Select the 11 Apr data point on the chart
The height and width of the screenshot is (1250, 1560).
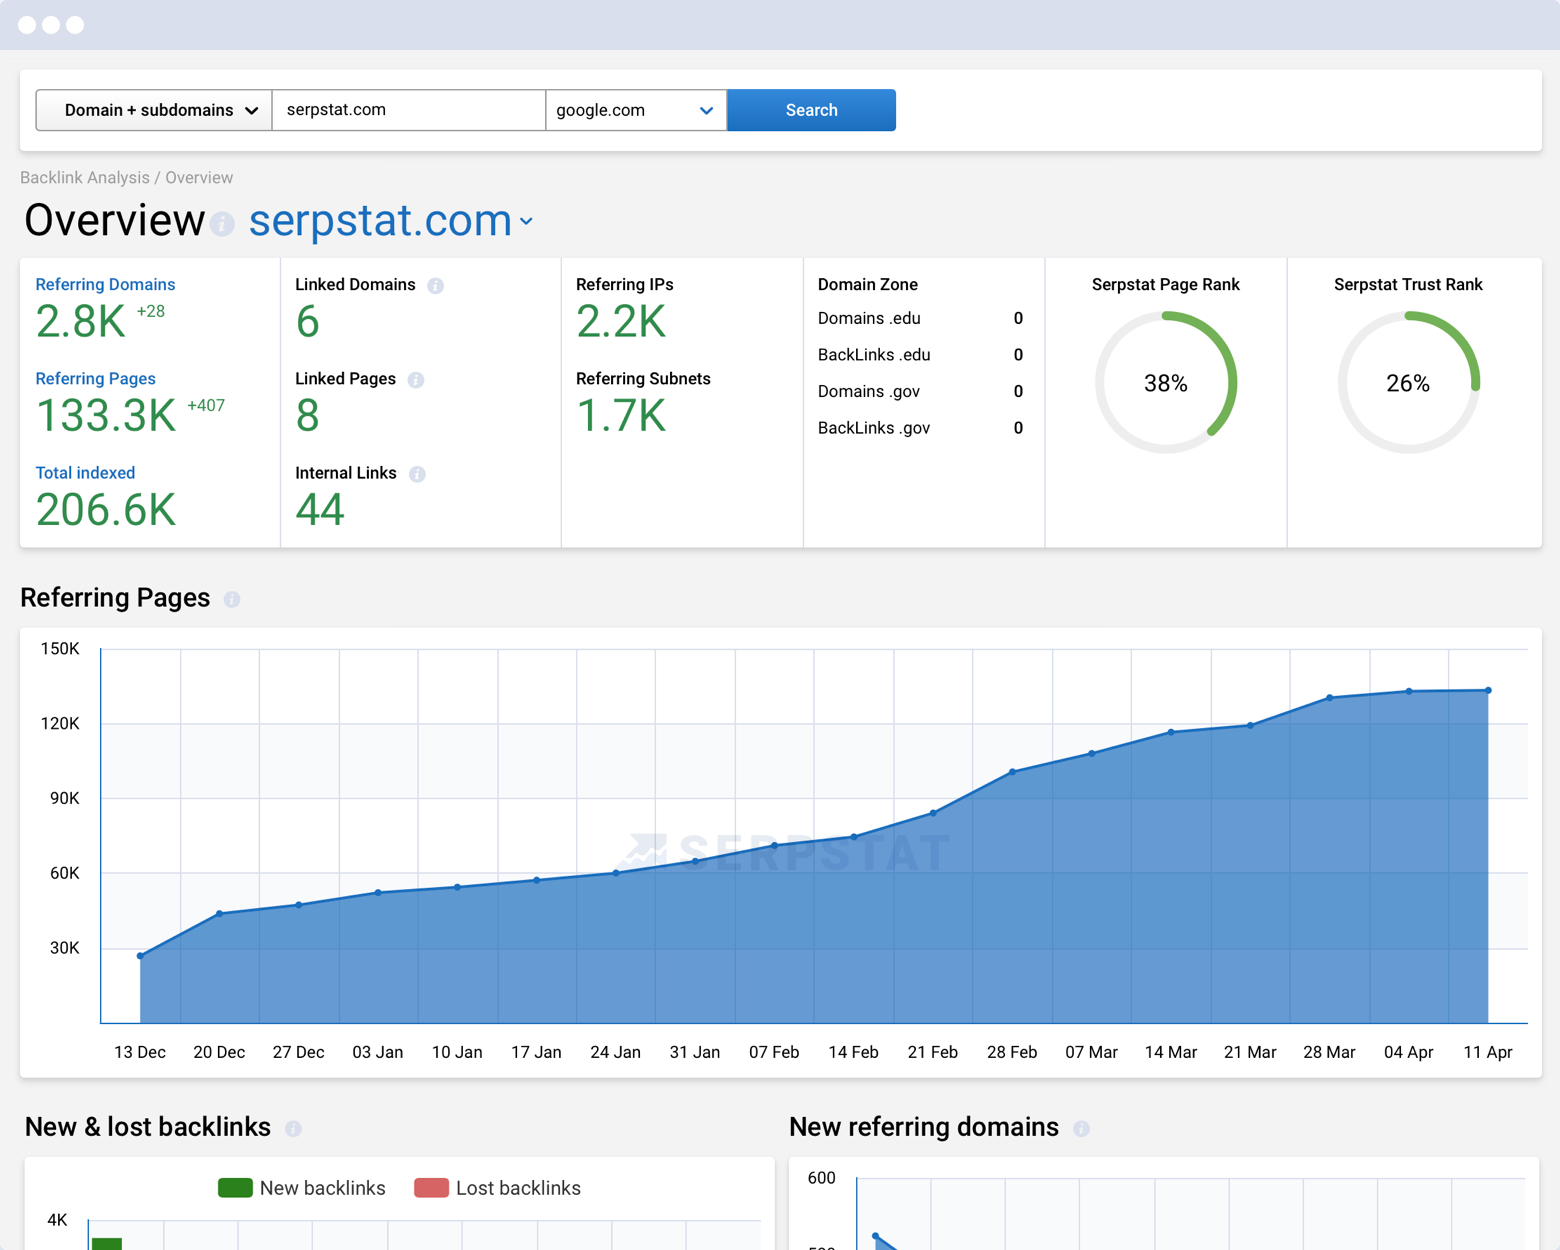coord(1488,690)
